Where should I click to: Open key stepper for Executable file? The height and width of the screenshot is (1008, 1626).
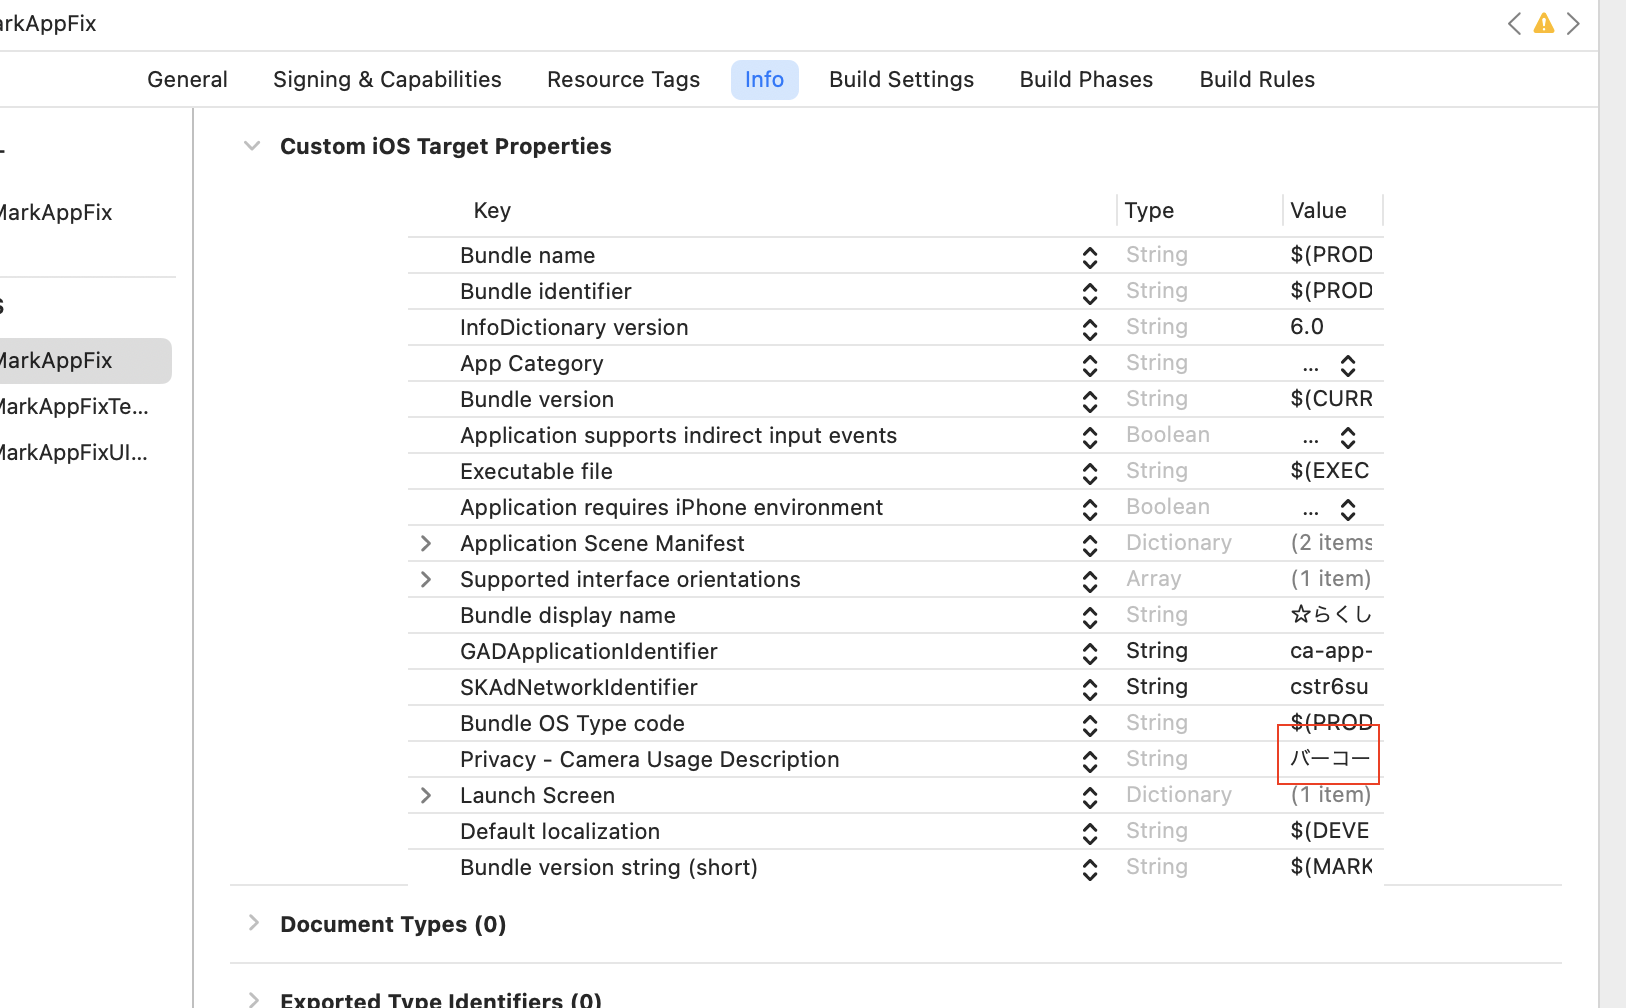pos(1090,473)
